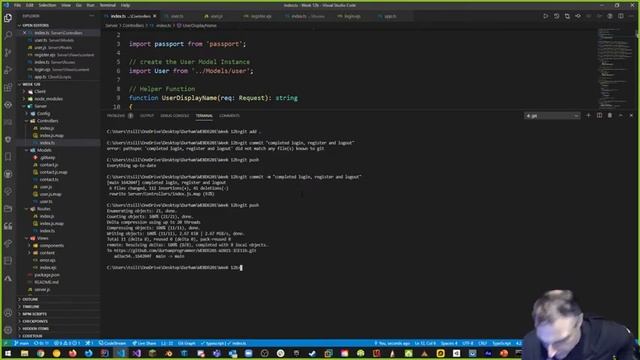The width and height of the screenshot is (640, 360).
Task: Click Live Share in status bar
Action: point(144,343)
